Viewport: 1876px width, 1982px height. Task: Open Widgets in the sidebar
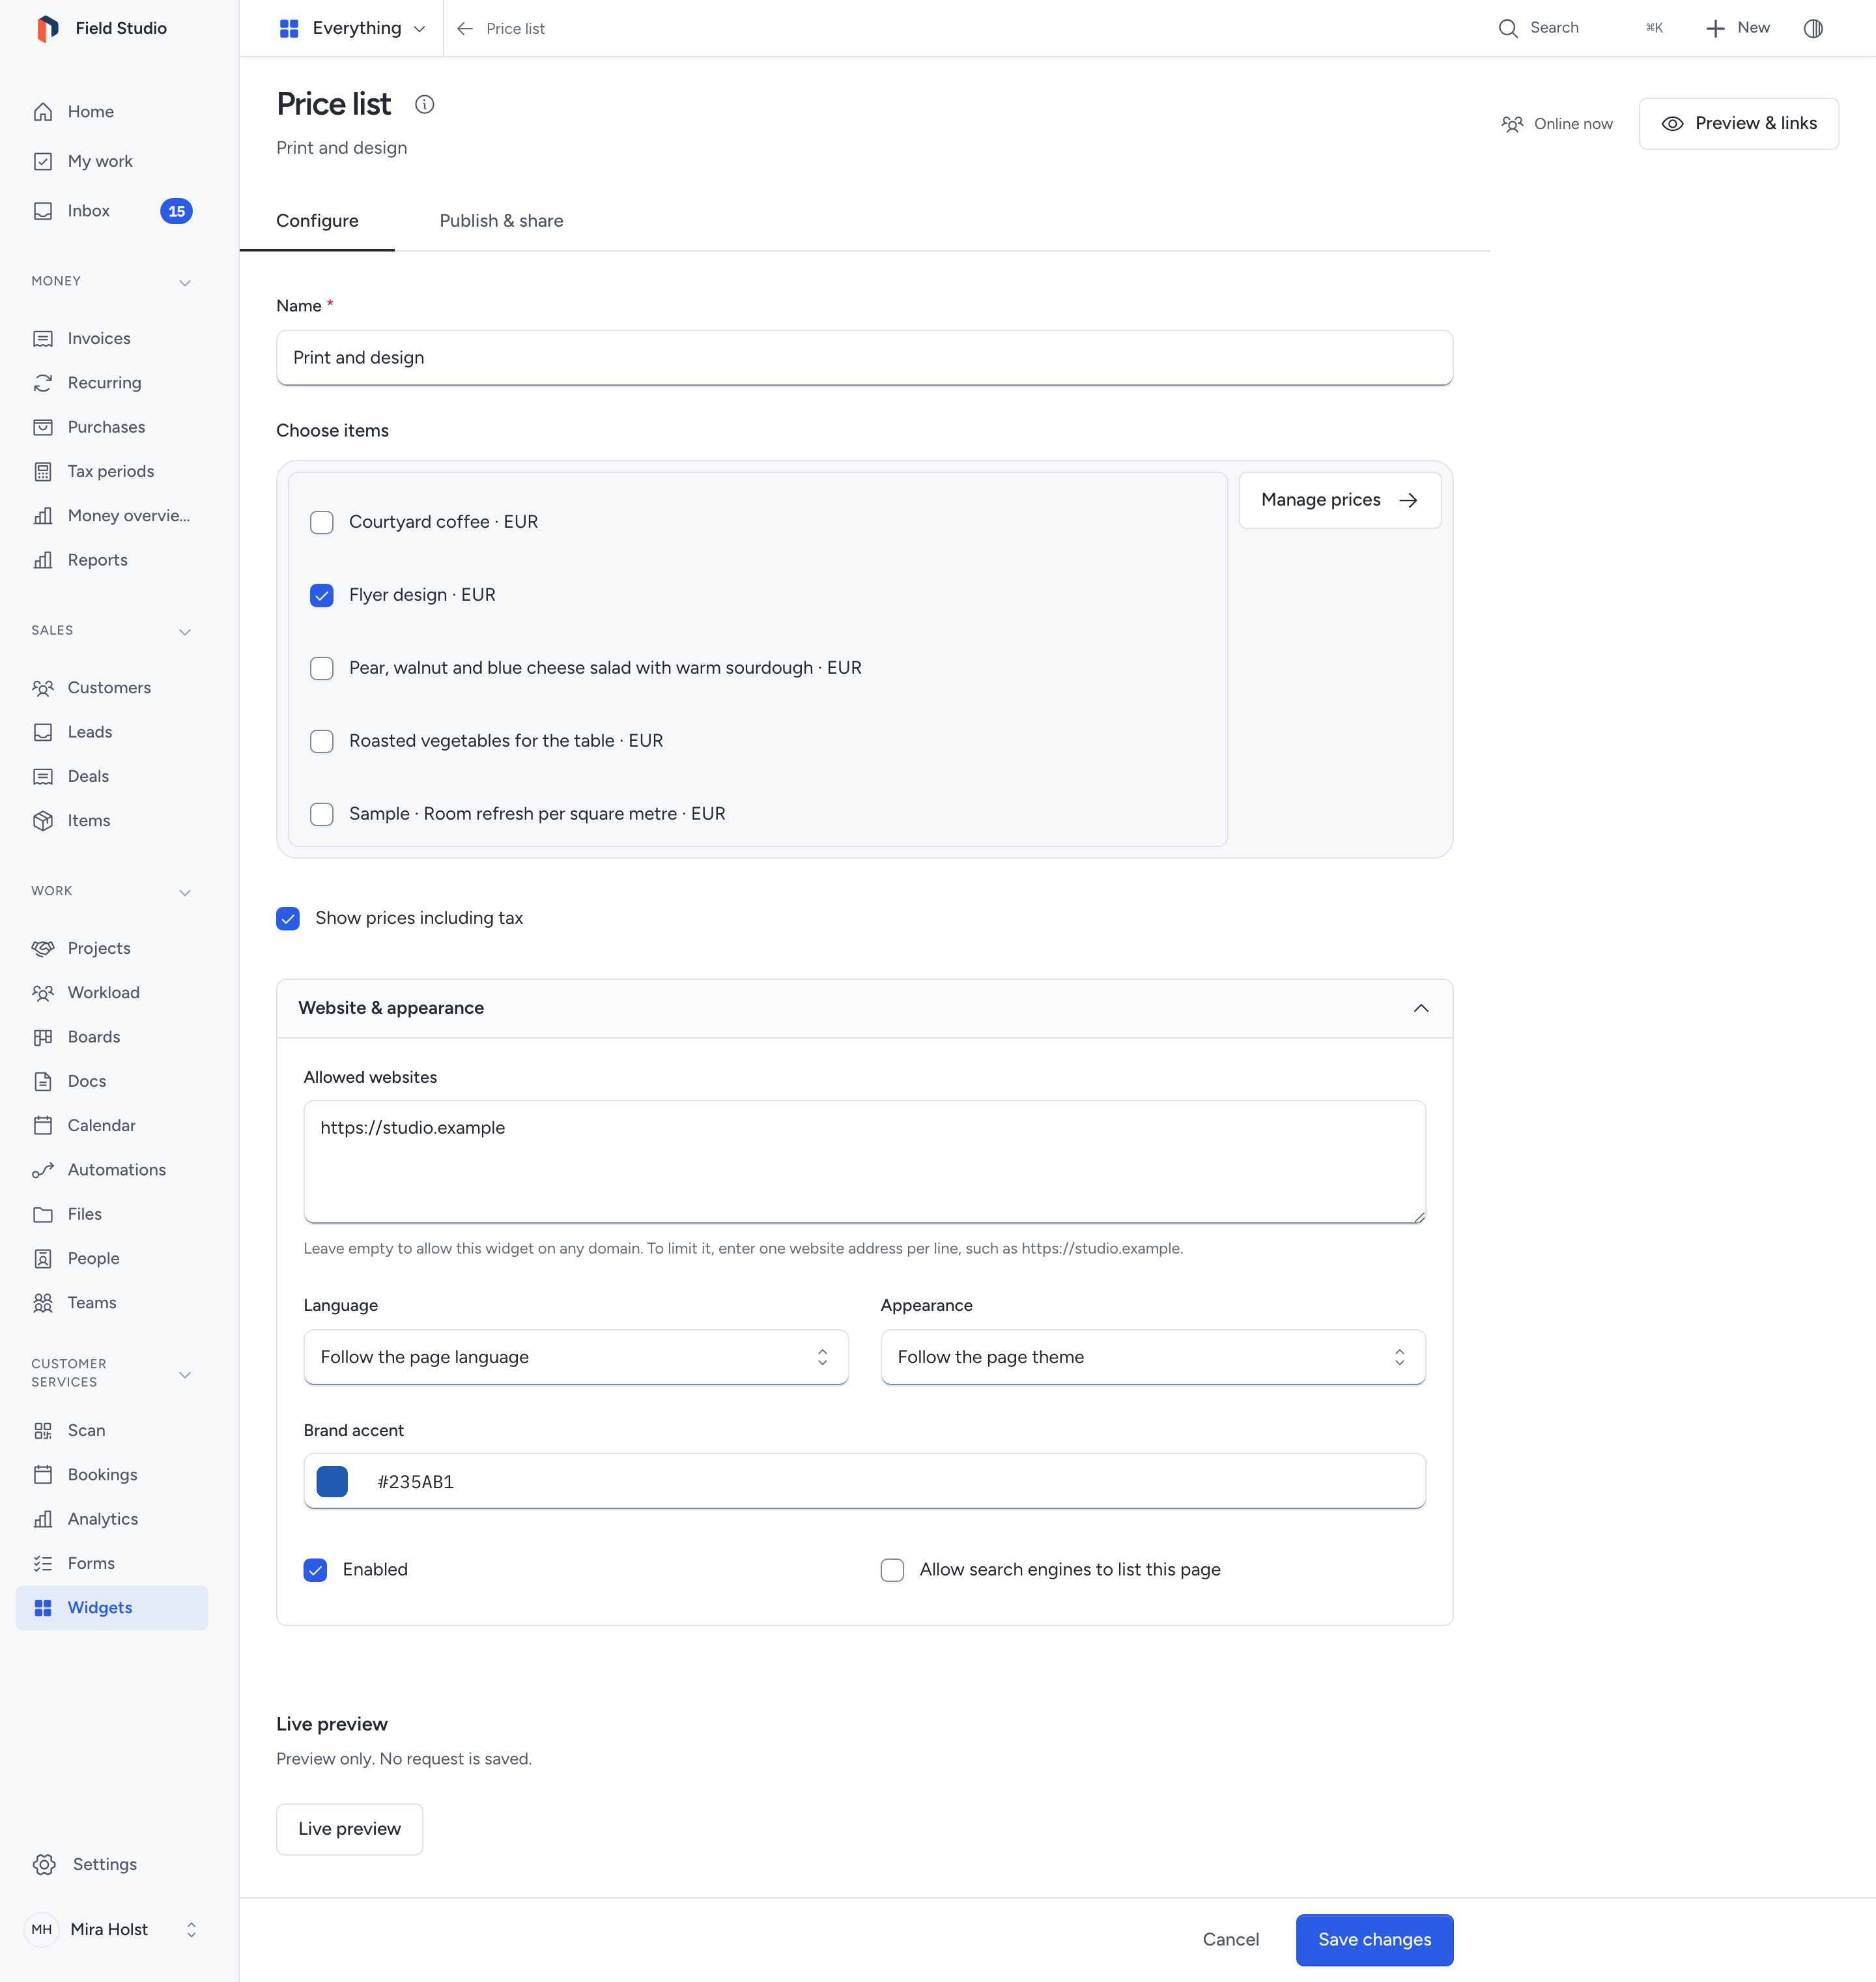click(112, 1608)
